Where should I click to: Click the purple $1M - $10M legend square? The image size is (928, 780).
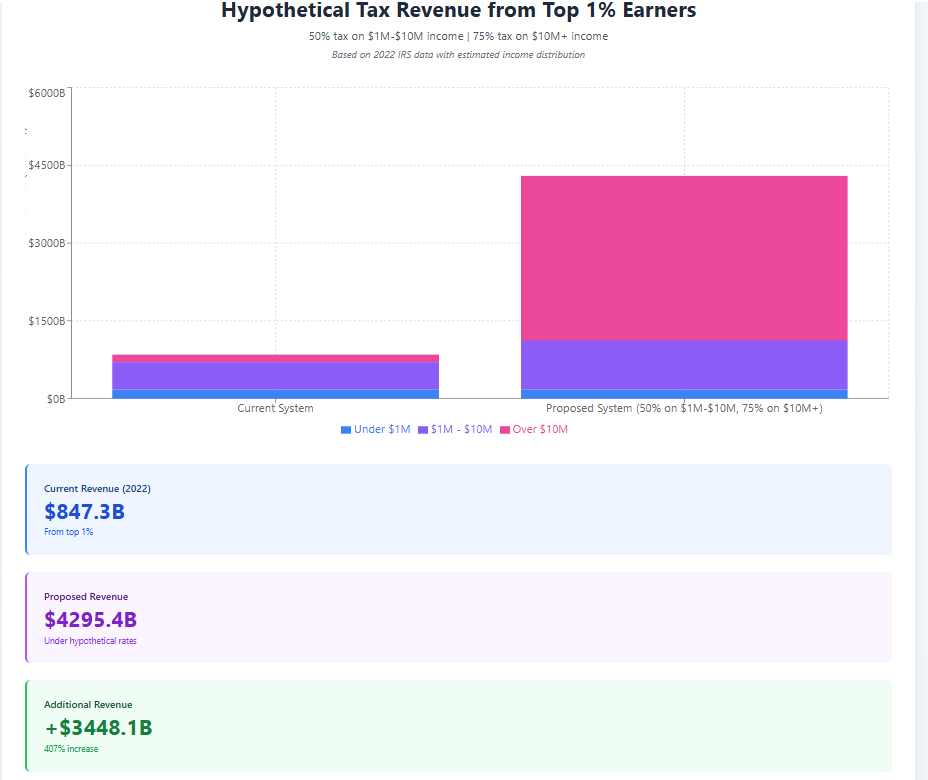coord(423,430)
